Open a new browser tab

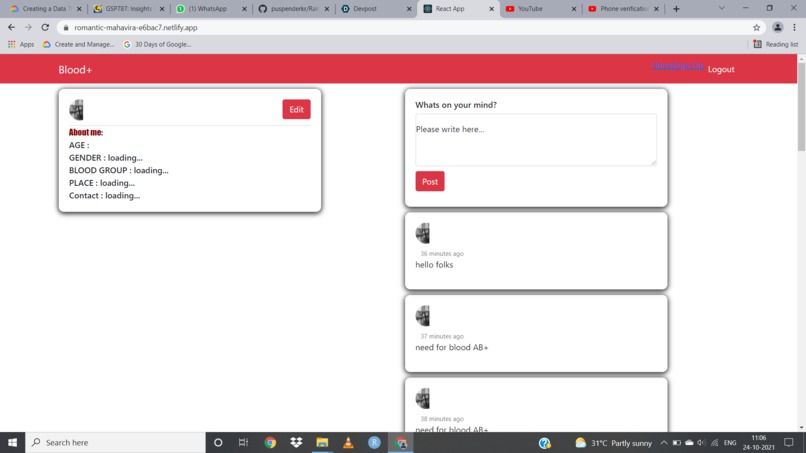(x=676, y=9)
